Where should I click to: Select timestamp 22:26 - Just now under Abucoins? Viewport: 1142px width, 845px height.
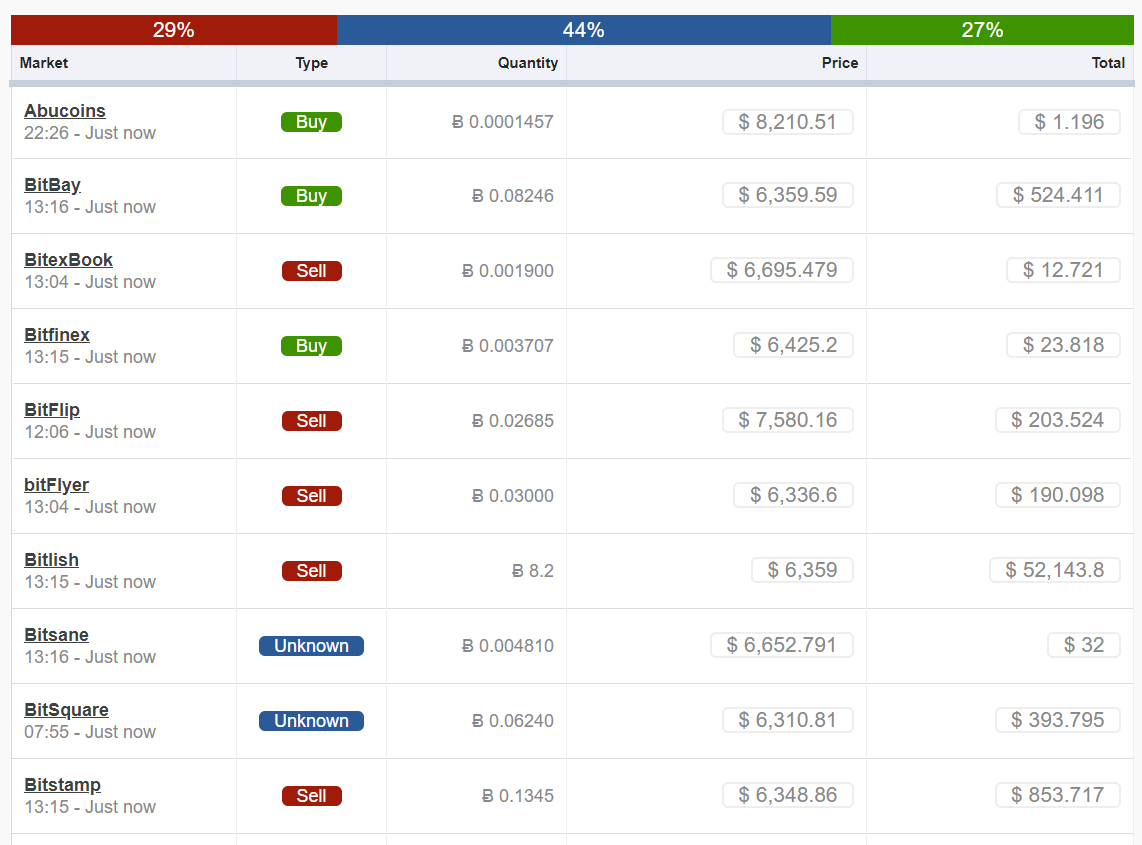90,133
